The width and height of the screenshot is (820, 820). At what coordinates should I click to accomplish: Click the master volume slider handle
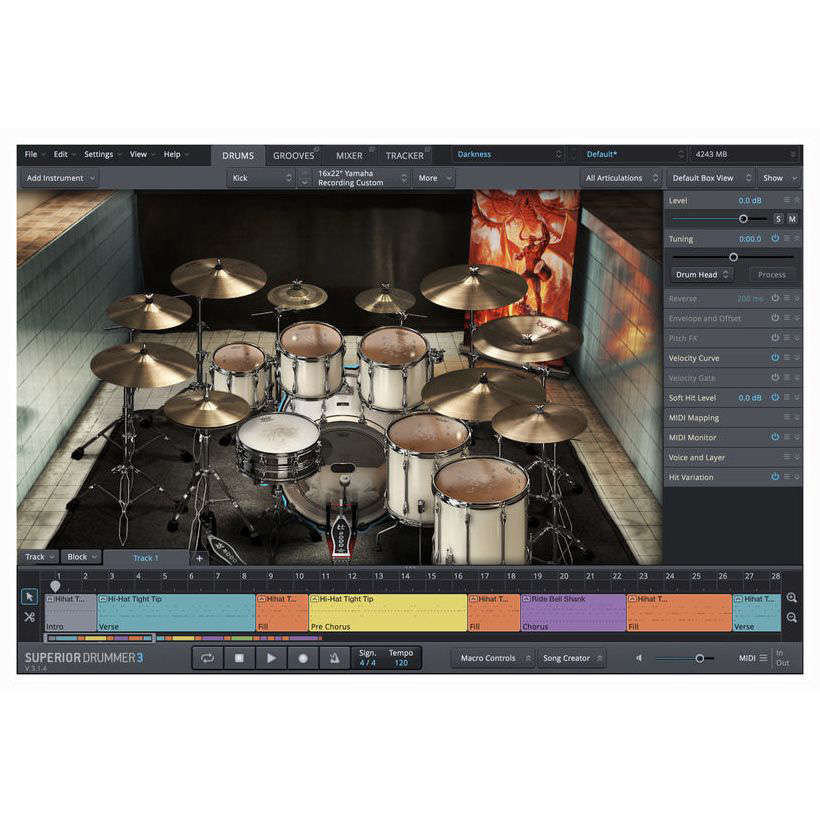(x=699, y=658)
